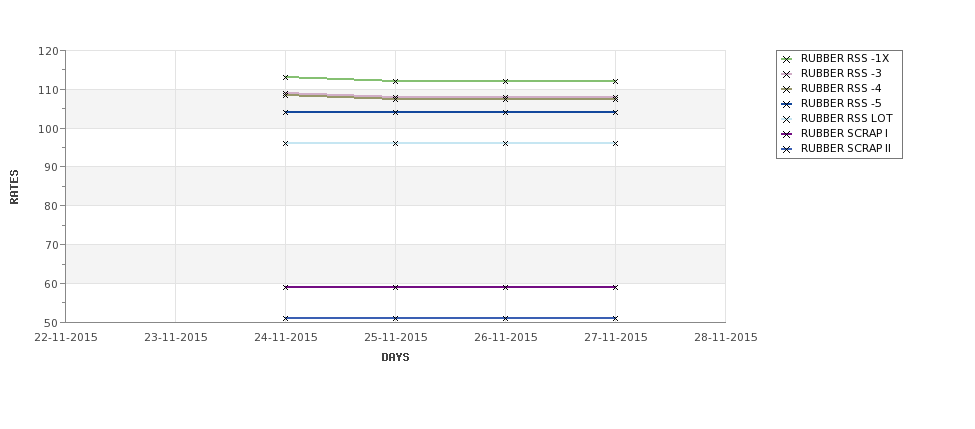Click RSS -1X data point on 24-11-2015

tap(285, 77)
